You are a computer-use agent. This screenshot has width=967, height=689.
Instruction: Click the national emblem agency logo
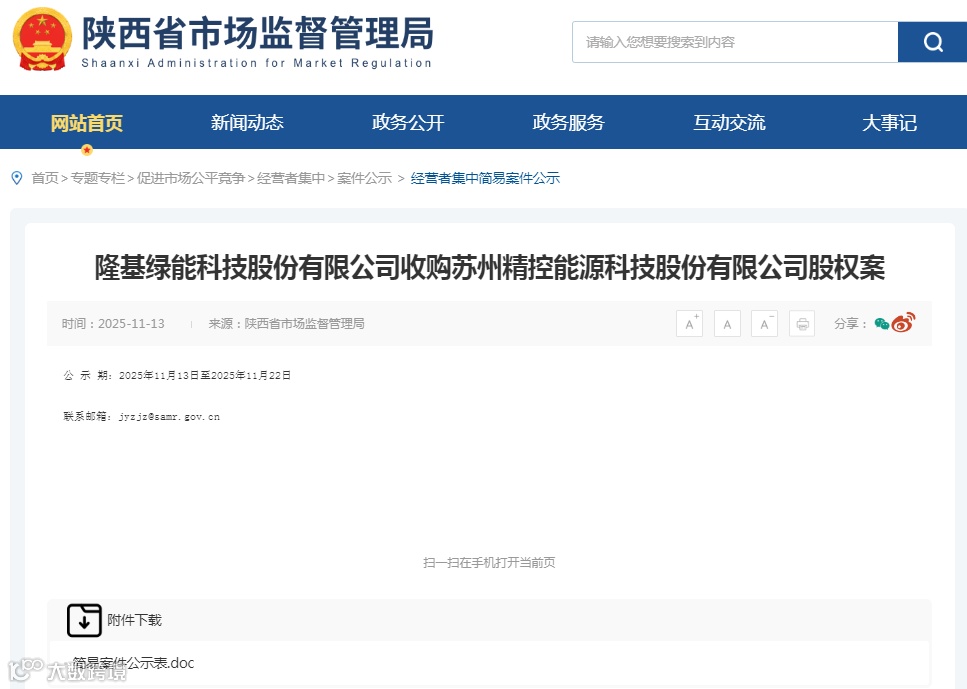[x=39, y=40]
